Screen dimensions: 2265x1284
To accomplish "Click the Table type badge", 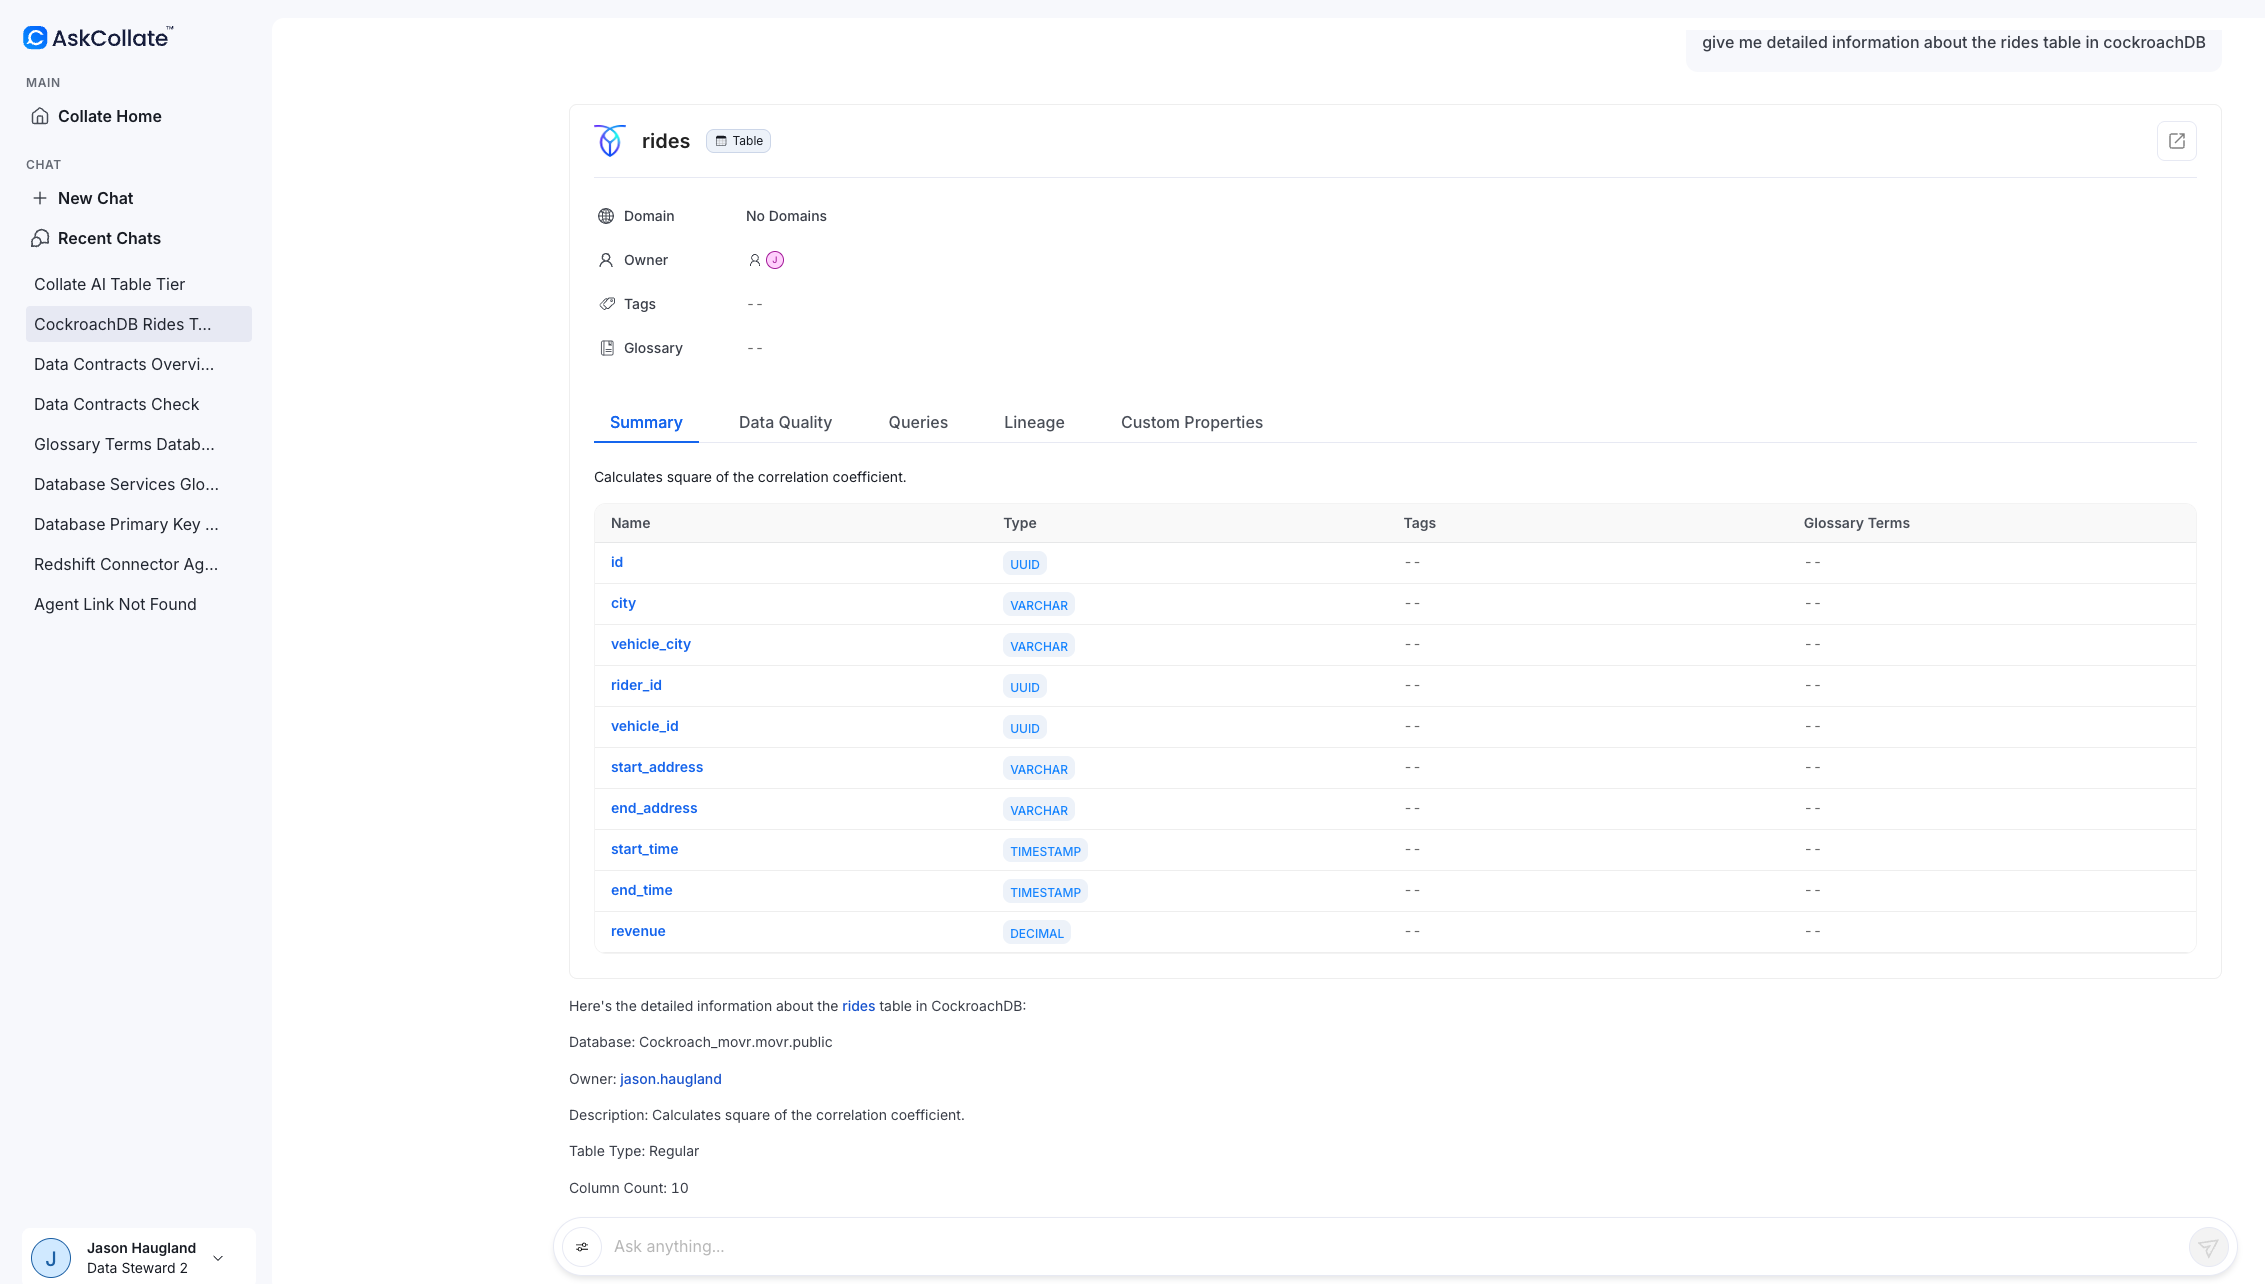I will [x=738, y=141].
